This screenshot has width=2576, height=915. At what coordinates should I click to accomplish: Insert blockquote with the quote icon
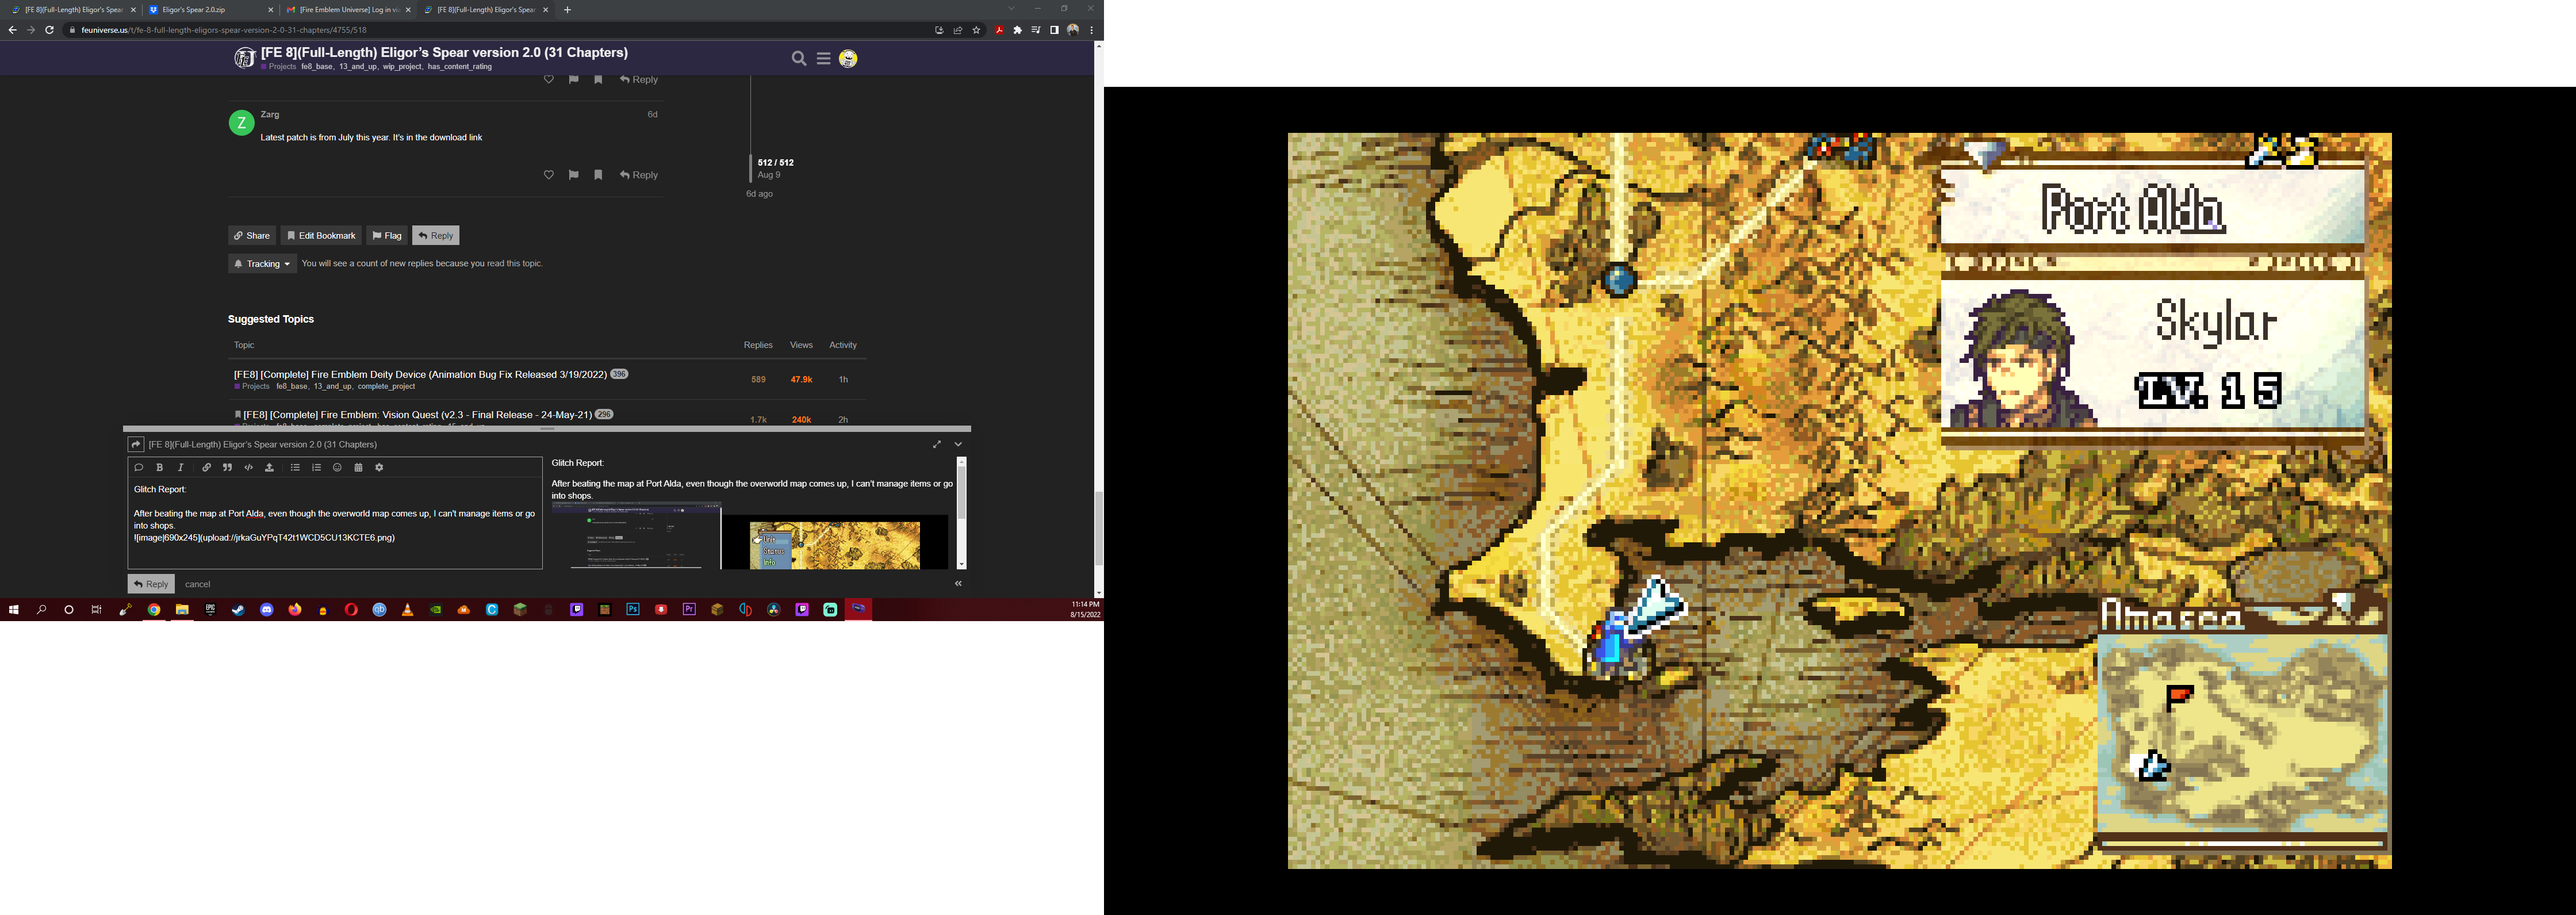pos(227,468)
